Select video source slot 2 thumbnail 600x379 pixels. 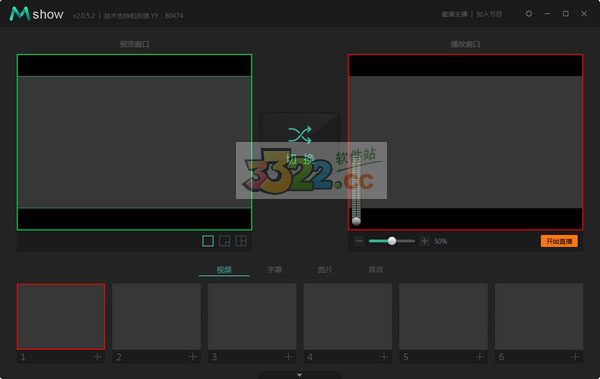click(157, 317)
